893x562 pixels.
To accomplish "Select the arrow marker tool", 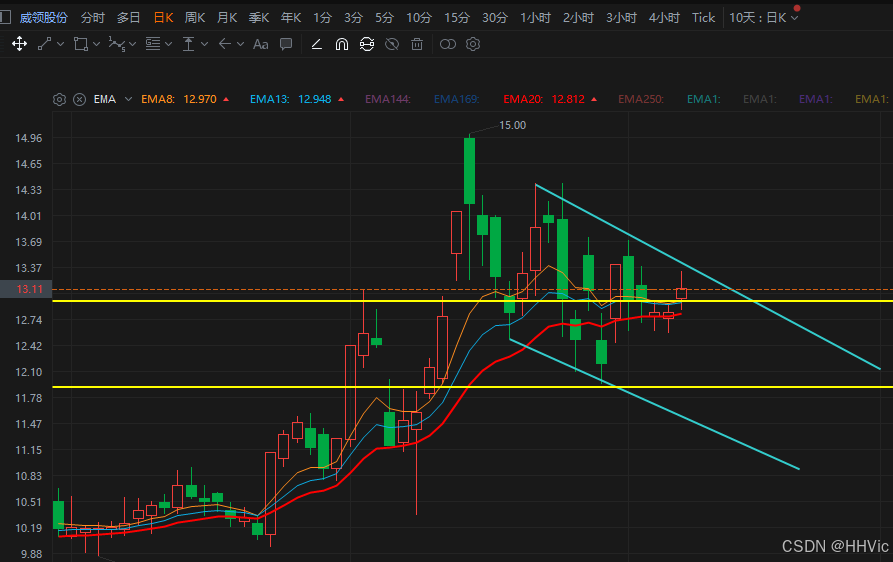I will coord(225,44).
